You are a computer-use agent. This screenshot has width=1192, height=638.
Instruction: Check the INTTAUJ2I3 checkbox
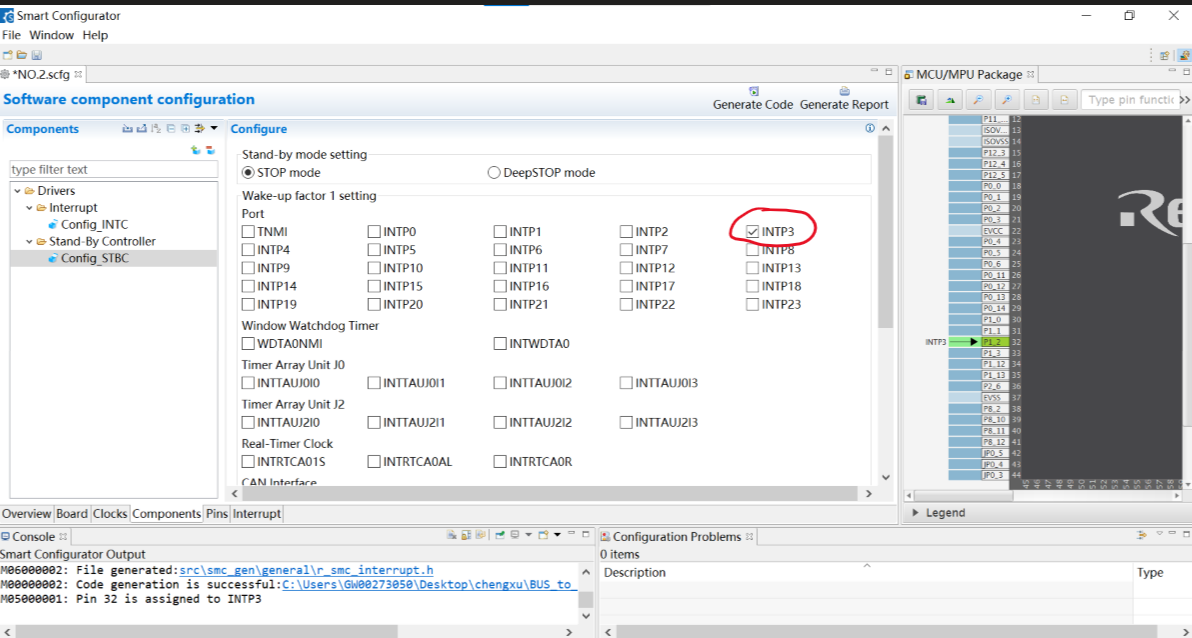pos(626,422)
